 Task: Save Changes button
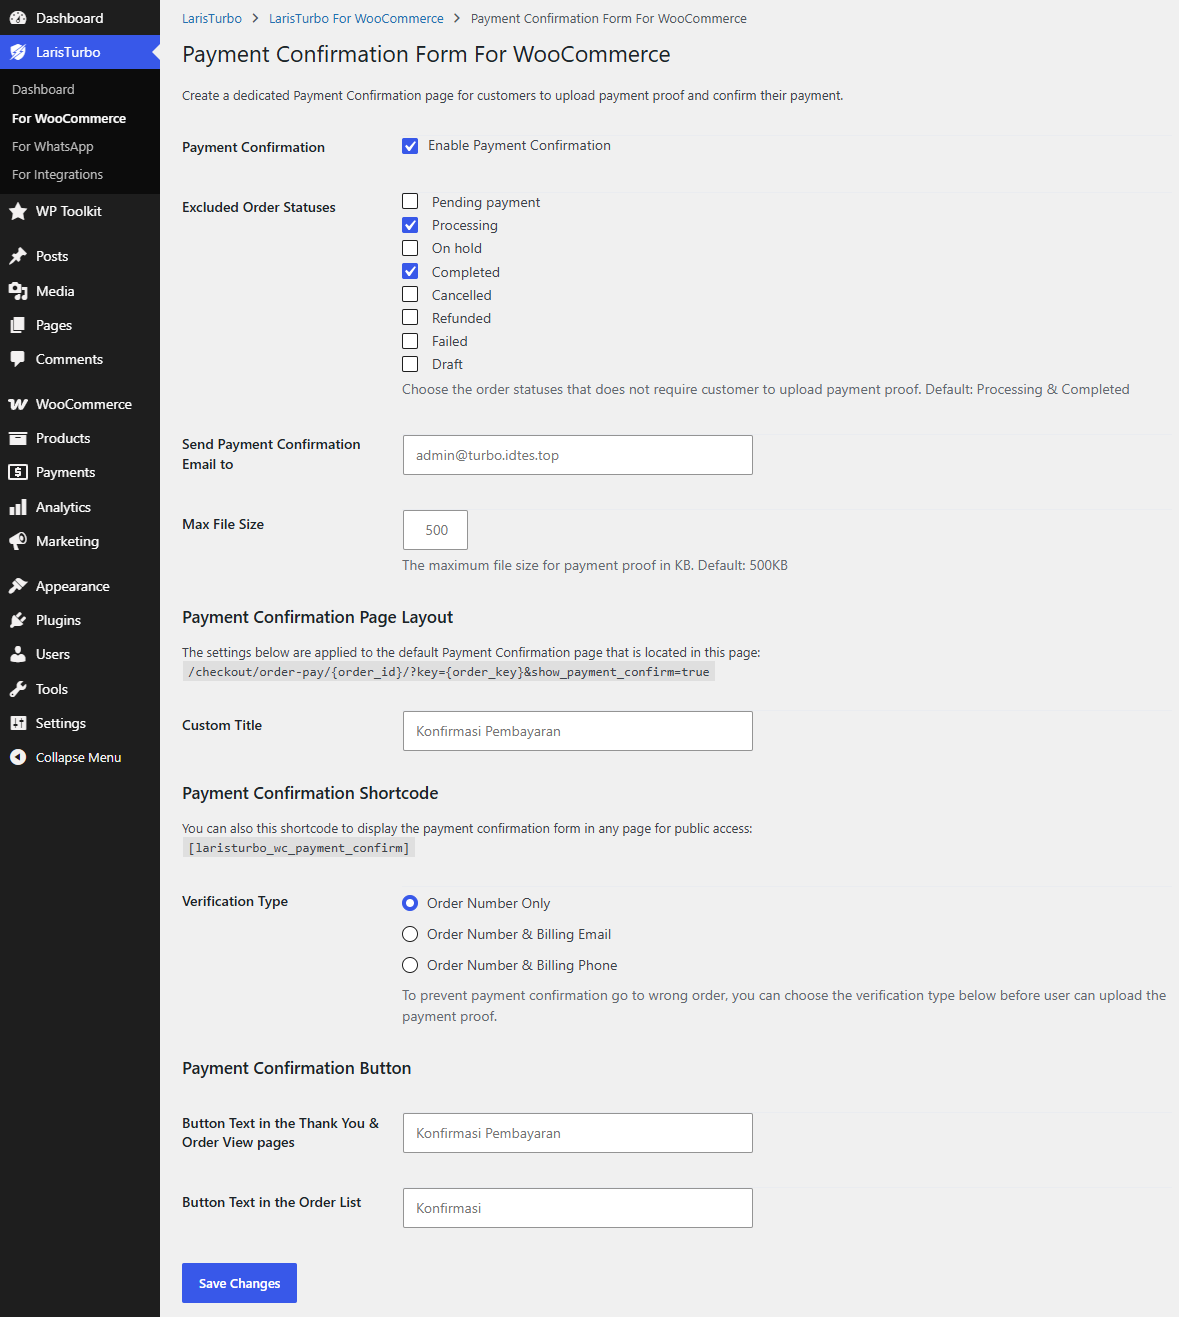click(x=239, y=1283)
